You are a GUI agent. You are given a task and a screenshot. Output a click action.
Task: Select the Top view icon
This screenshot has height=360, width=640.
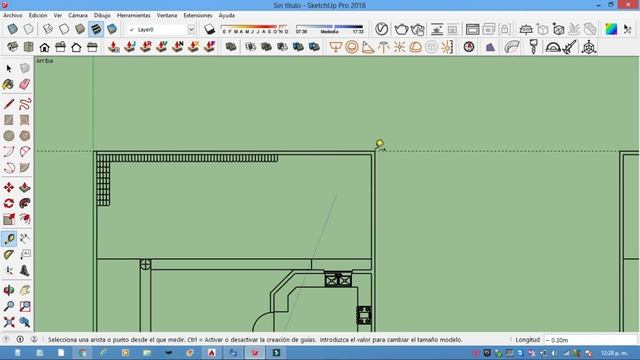click(x=29, y=47)
